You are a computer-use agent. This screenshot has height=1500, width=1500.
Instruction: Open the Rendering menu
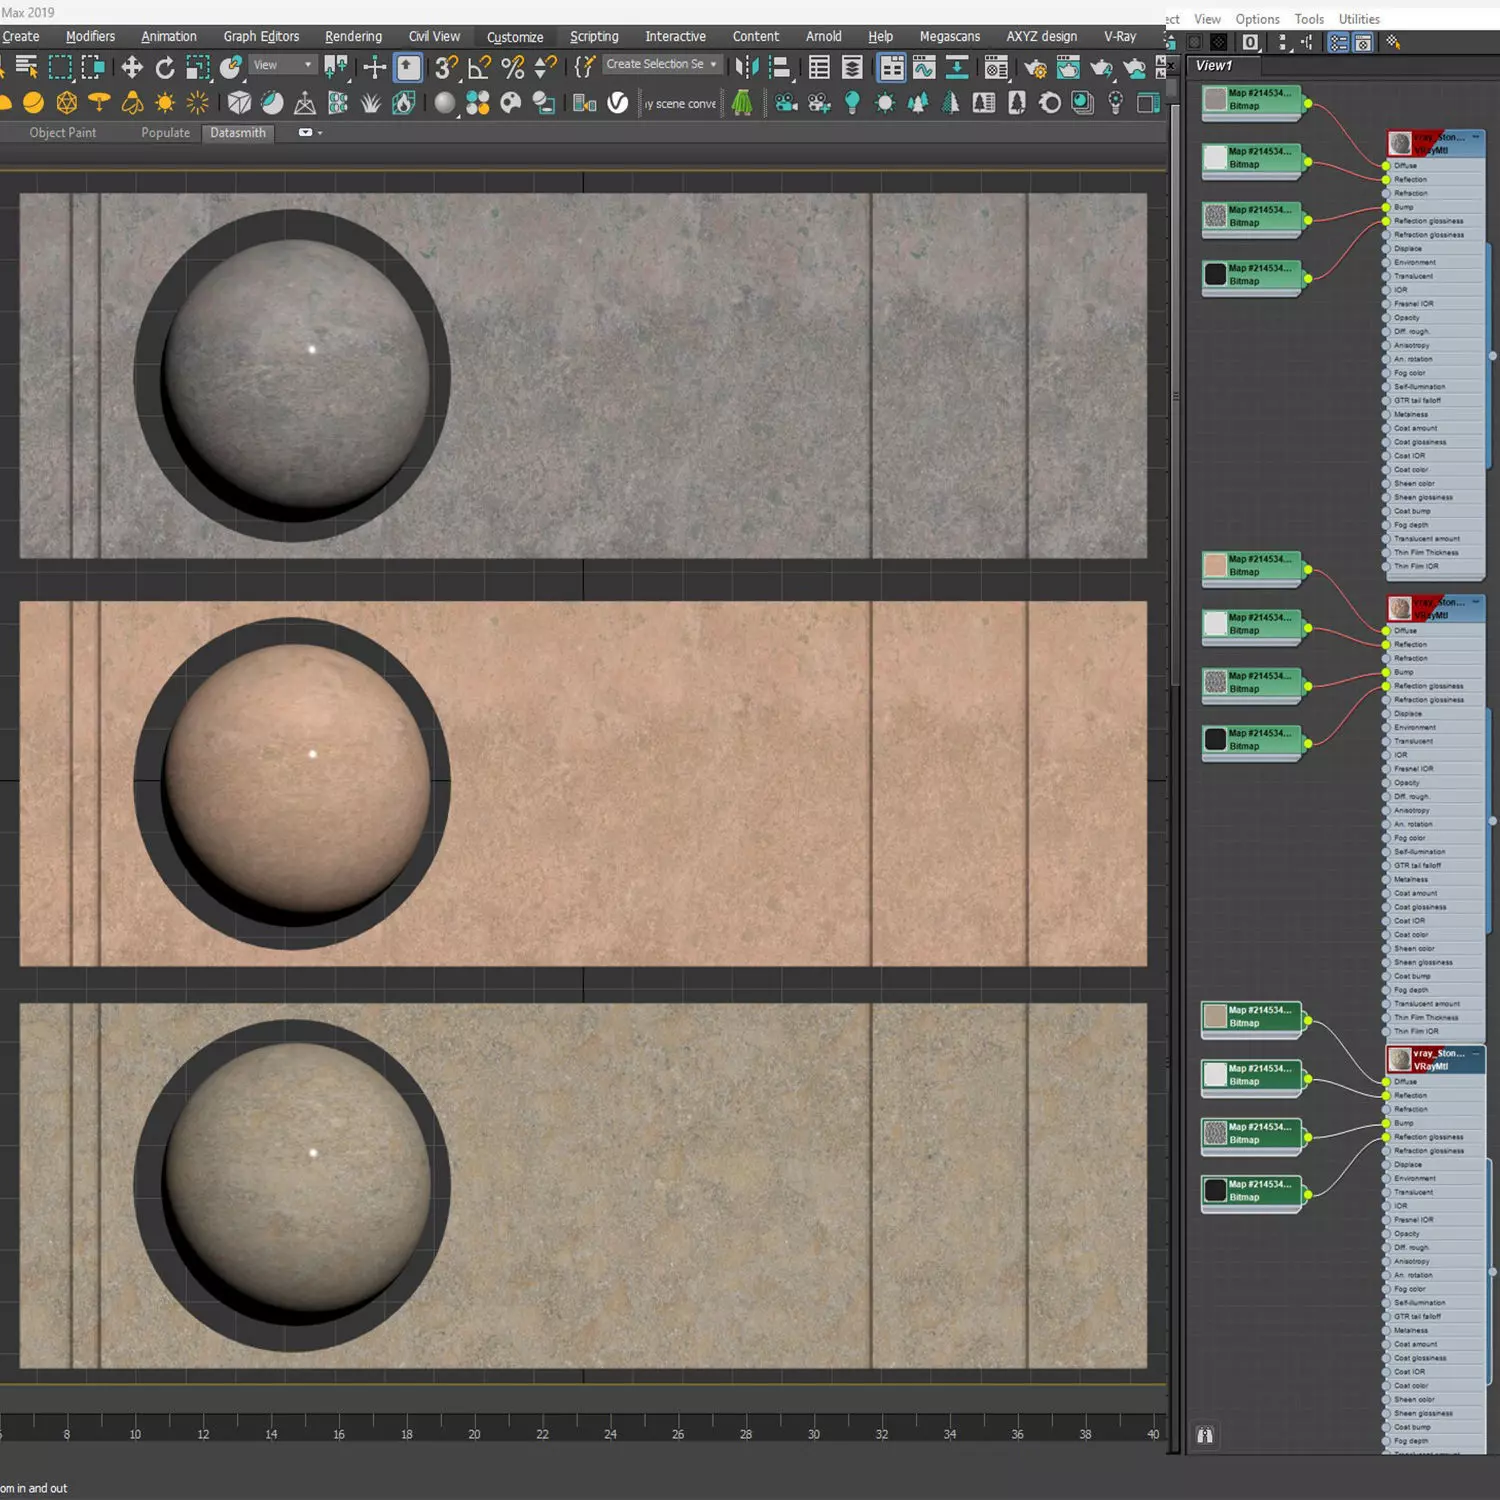pyautogui.click(x=353, y=37)
